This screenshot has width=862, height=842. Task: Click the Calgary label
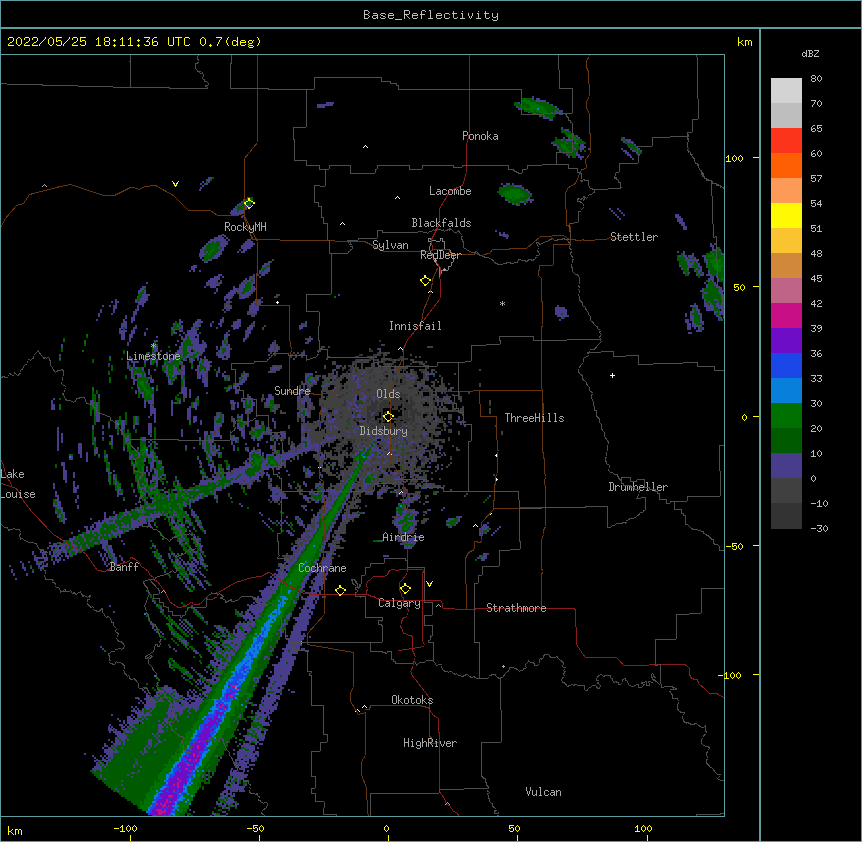coord(399,603)
